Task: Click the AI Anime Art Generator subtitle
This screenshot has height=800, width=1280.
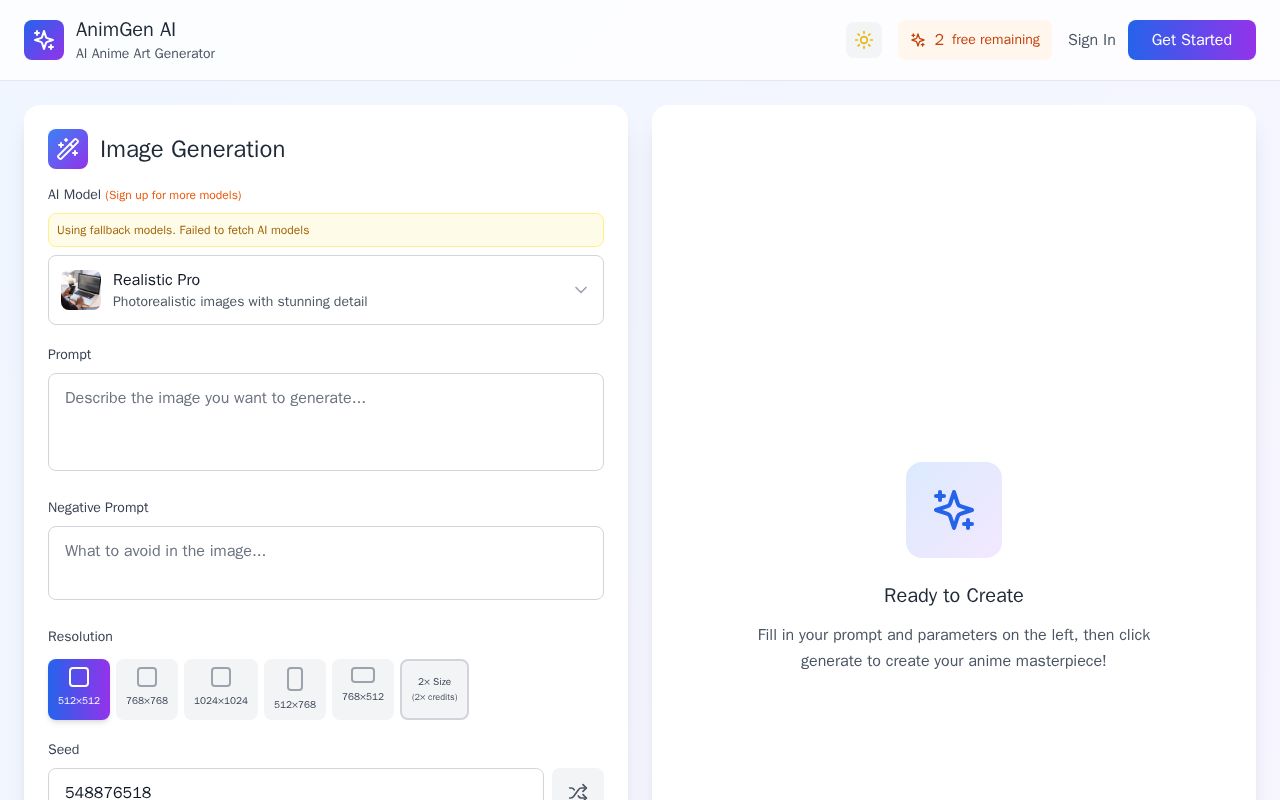Action: point(146,54)
